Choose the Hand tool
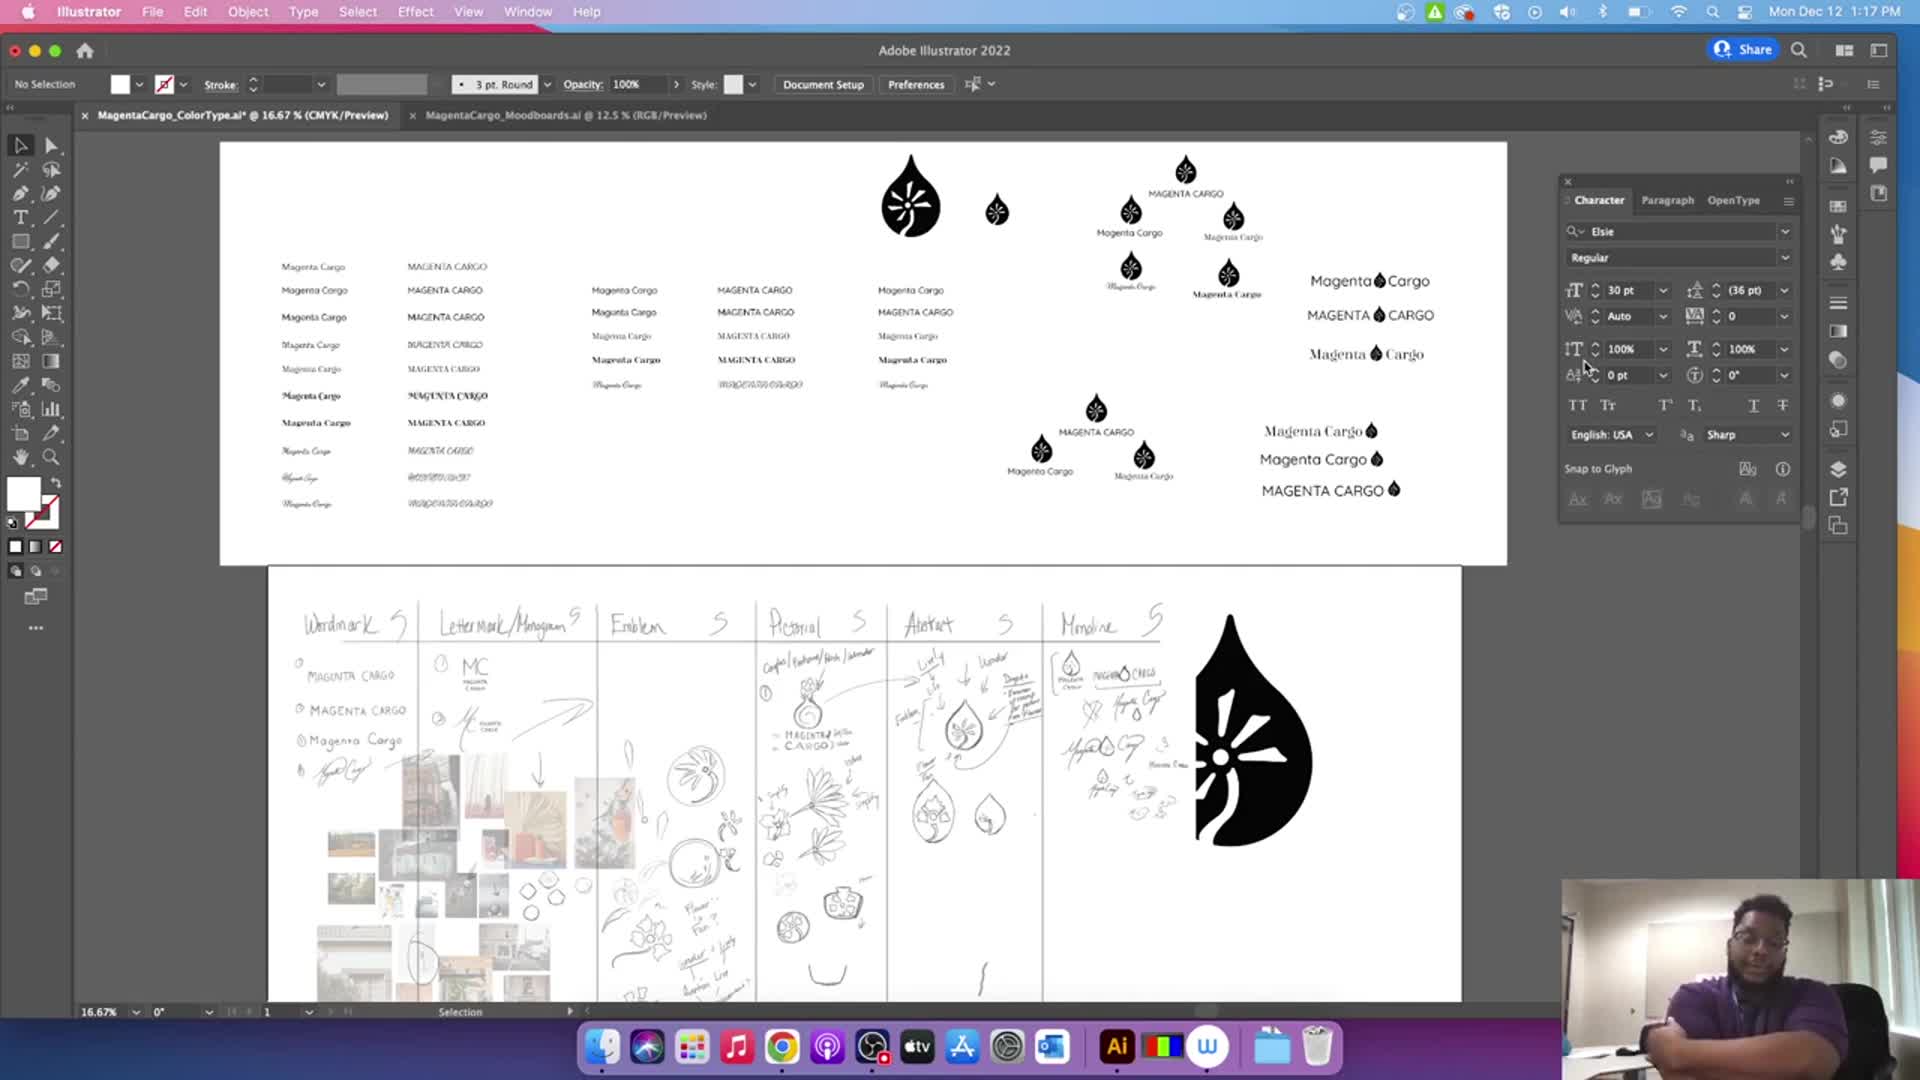Viewport: 1920px width, 1080px height. pos(20,457)
